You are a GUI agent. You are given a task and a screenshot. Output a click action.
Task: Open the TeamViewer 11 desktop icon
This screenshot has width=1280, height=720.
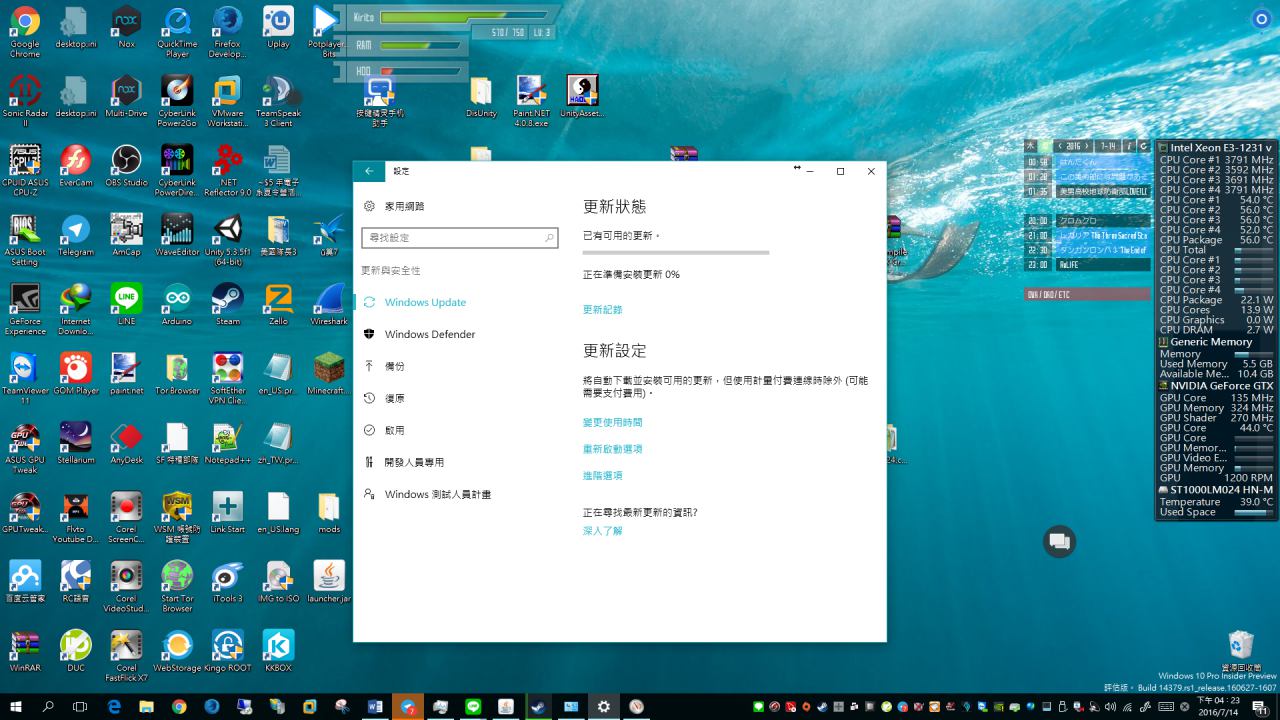tap(25, 368)
